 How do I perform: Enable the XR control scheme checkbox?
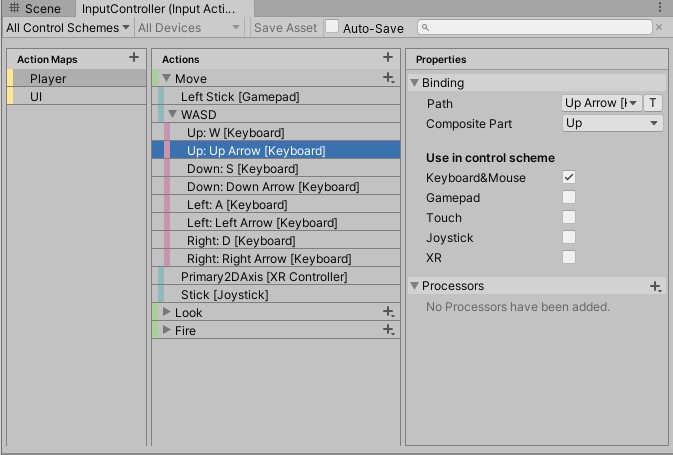pyautogui.click(x=569, y=257)
